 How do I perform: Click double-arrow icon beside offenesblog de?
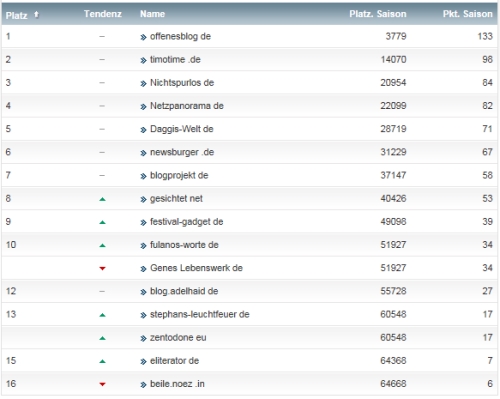click(x=143, y=37)
